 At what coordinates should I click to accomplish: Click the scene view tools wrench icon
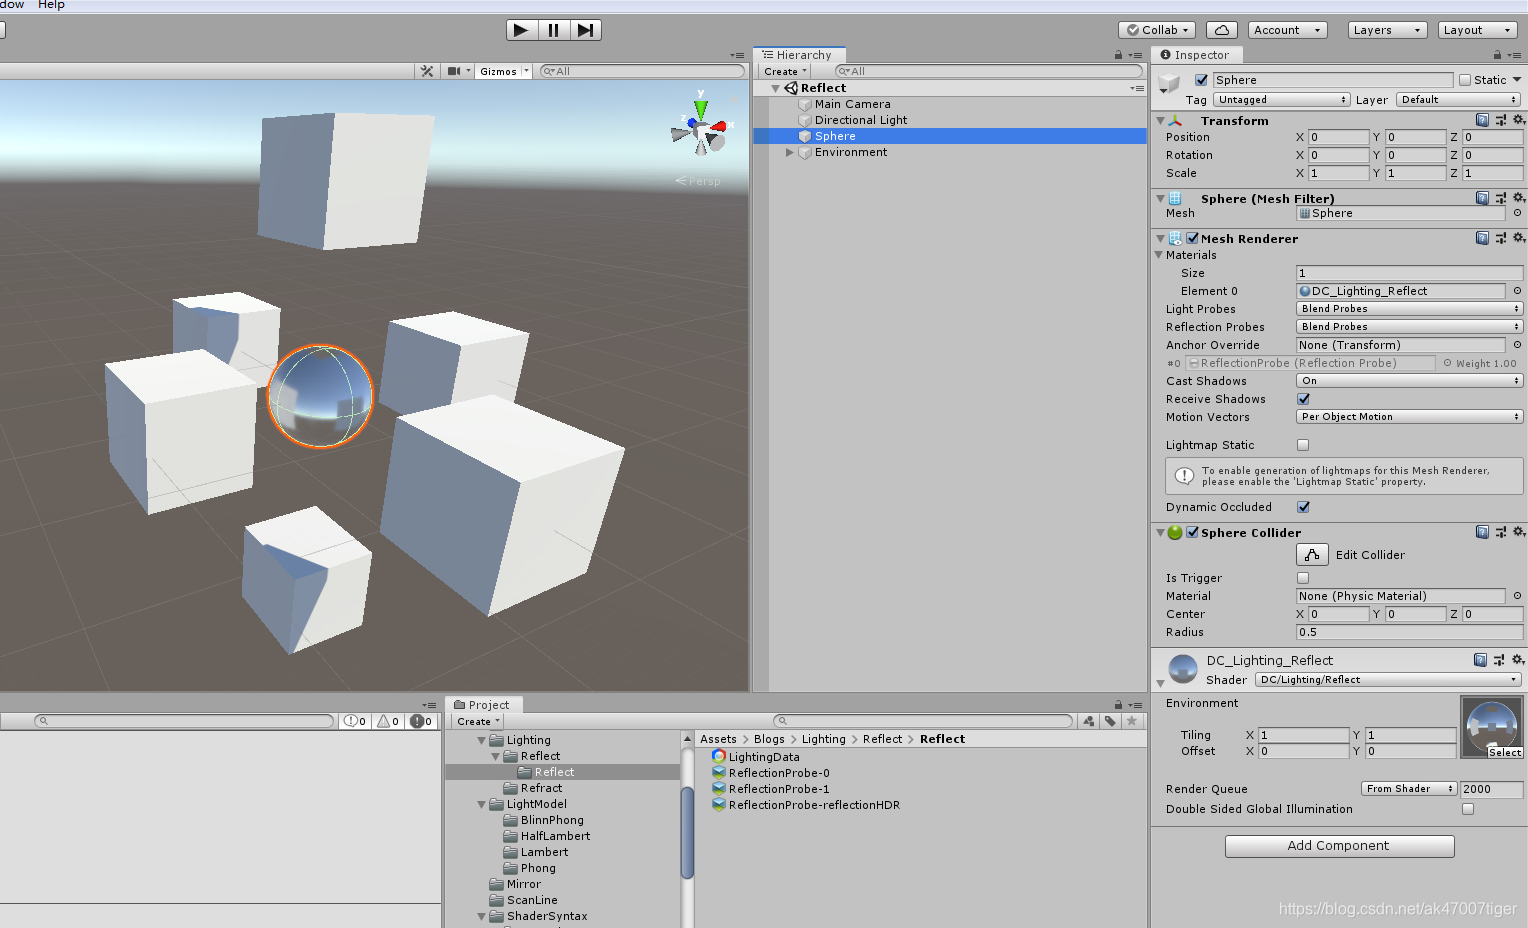pos(427,70)
